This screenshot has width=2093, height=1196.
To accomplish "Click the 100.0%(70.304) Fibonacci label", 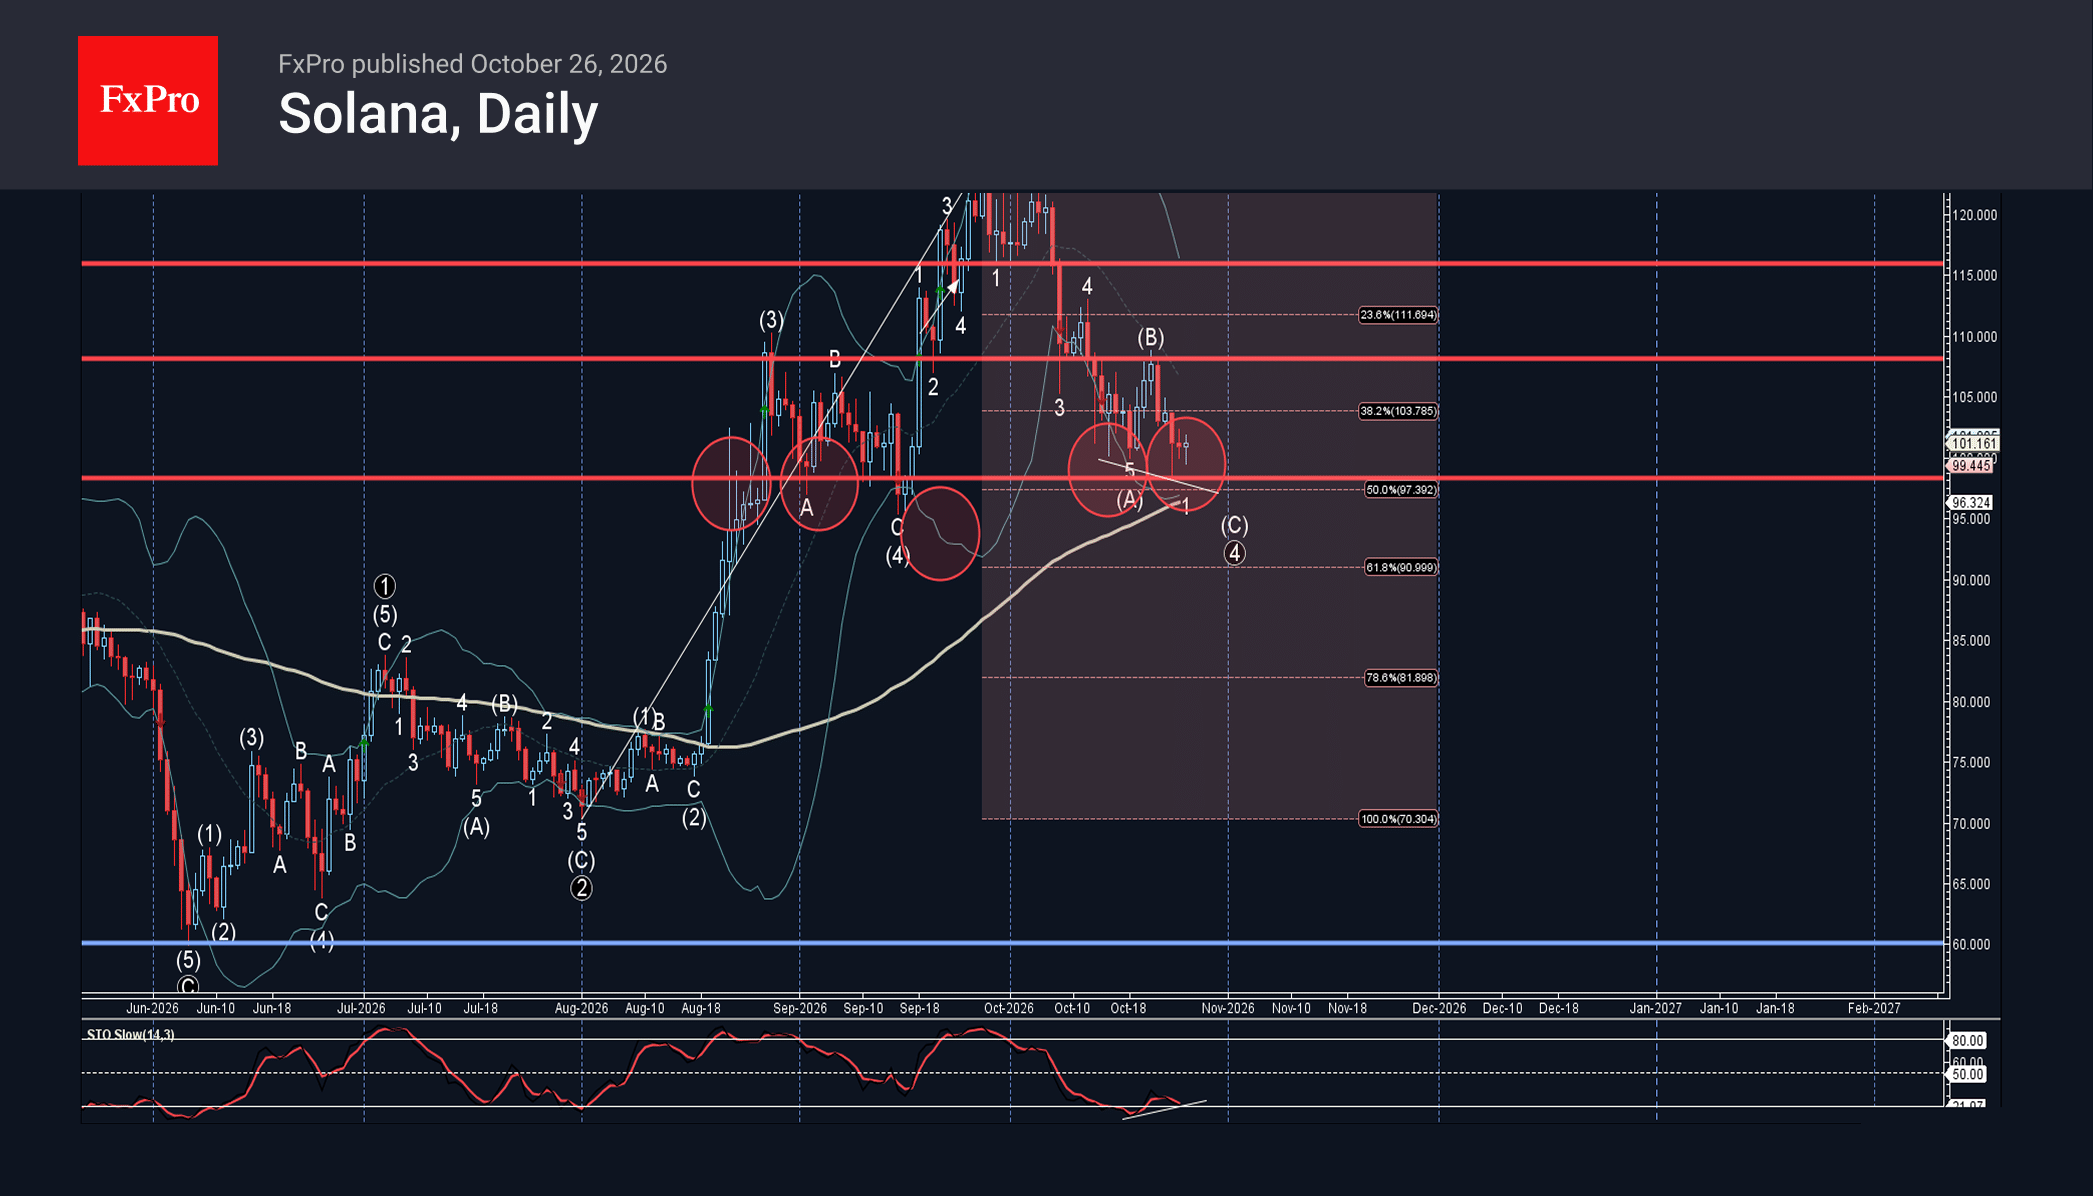I will click(1398, 819).
